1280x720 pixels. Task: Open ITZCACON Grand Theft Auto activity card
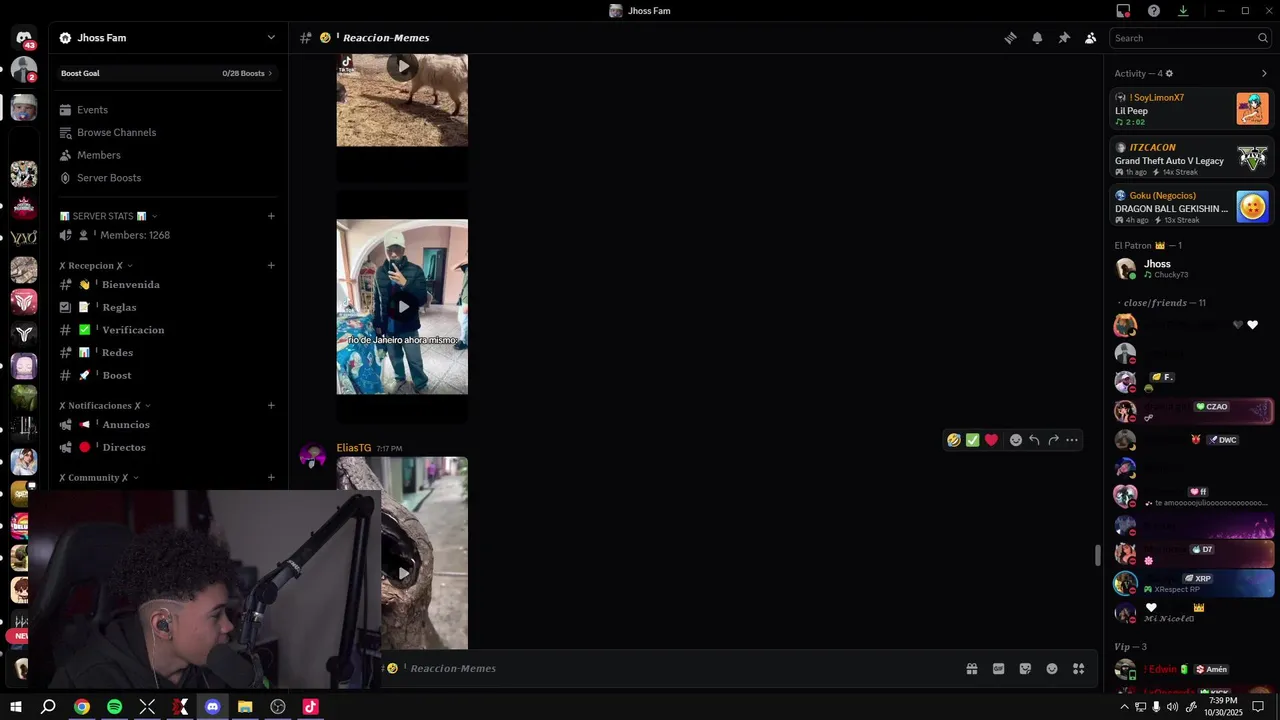point(1192,160)
